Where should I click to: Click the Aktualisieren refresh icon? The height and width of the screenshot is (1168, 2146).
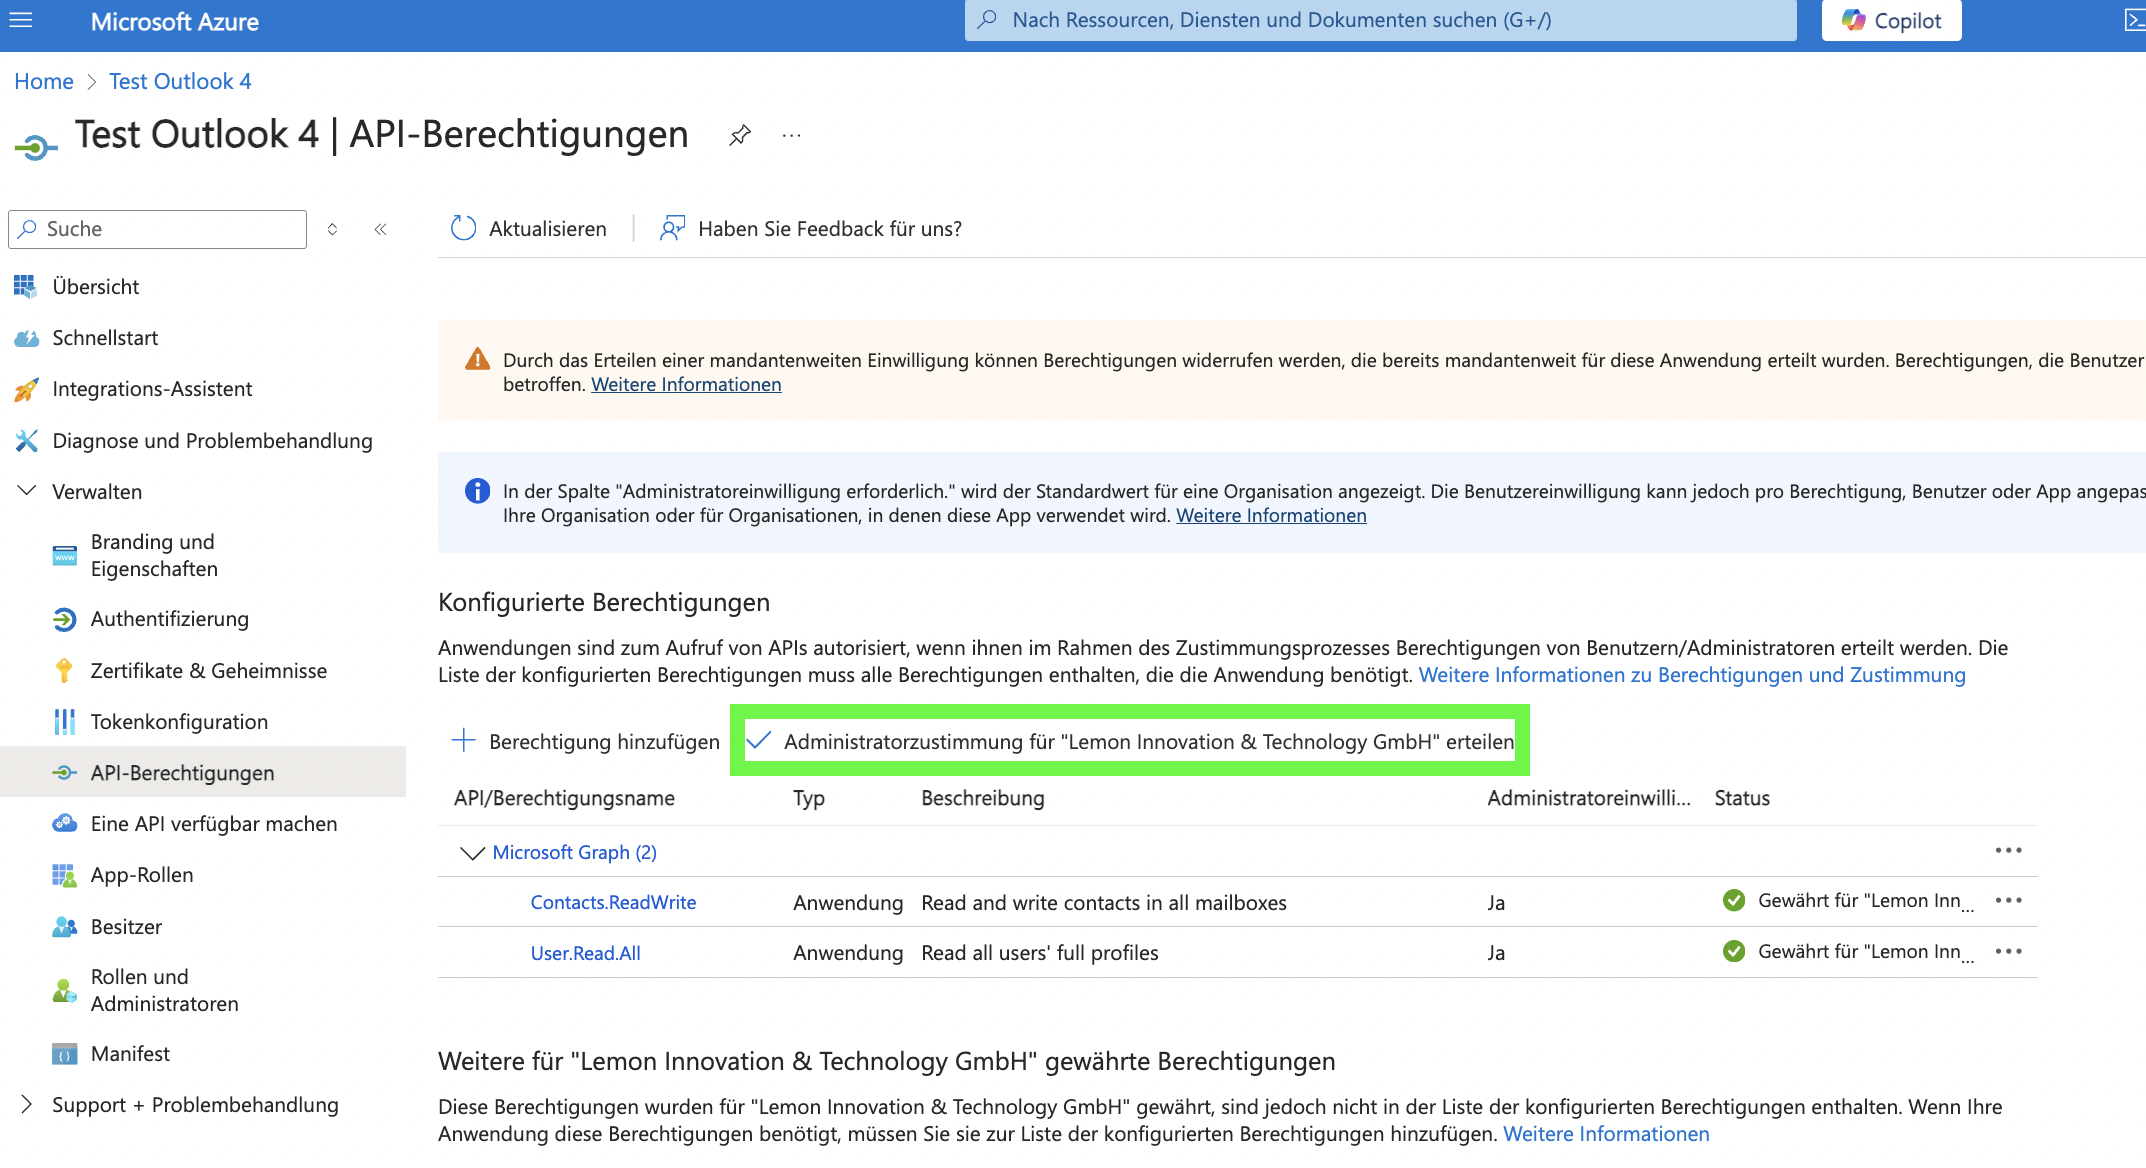pyautogui.click(x=463, y=228)
